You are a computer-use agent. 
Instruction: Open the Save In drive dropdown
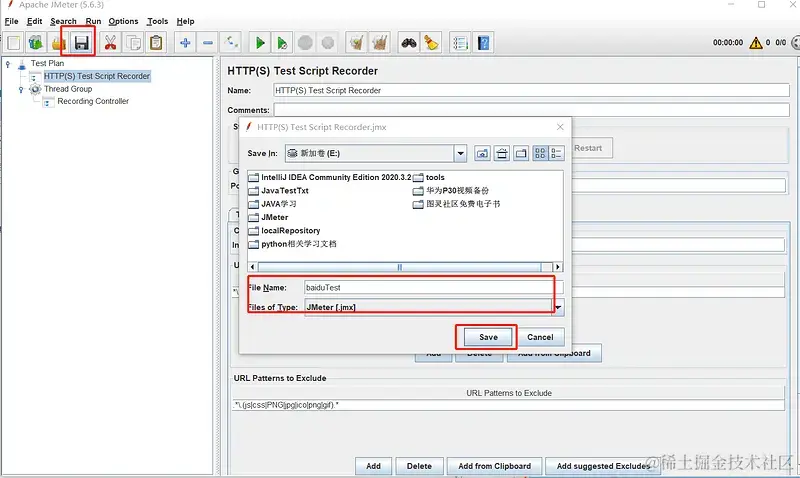[x=460, y=153]
